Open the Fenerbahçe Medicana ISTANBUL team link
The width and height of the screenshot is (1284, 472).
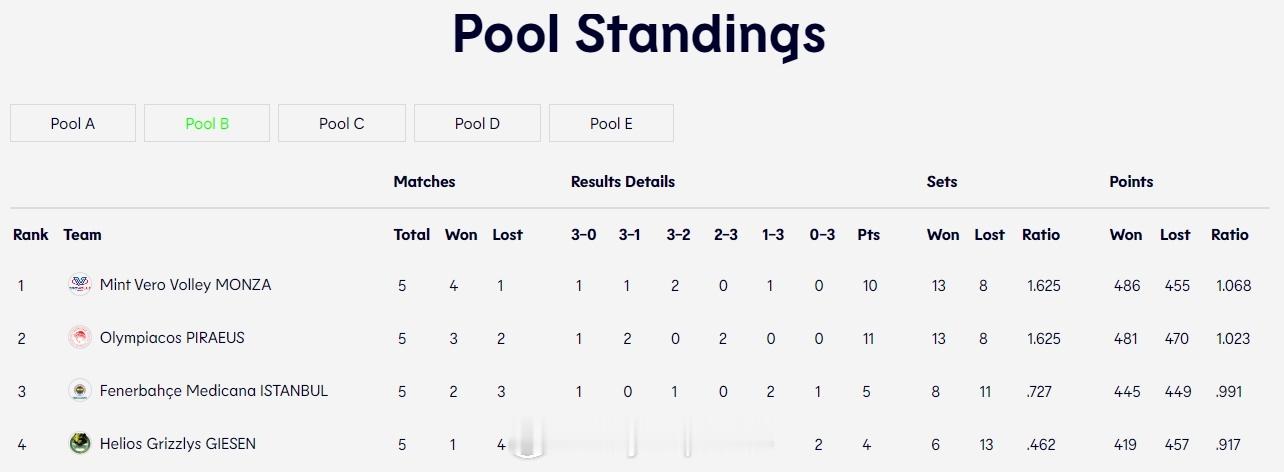coord(214,391)
